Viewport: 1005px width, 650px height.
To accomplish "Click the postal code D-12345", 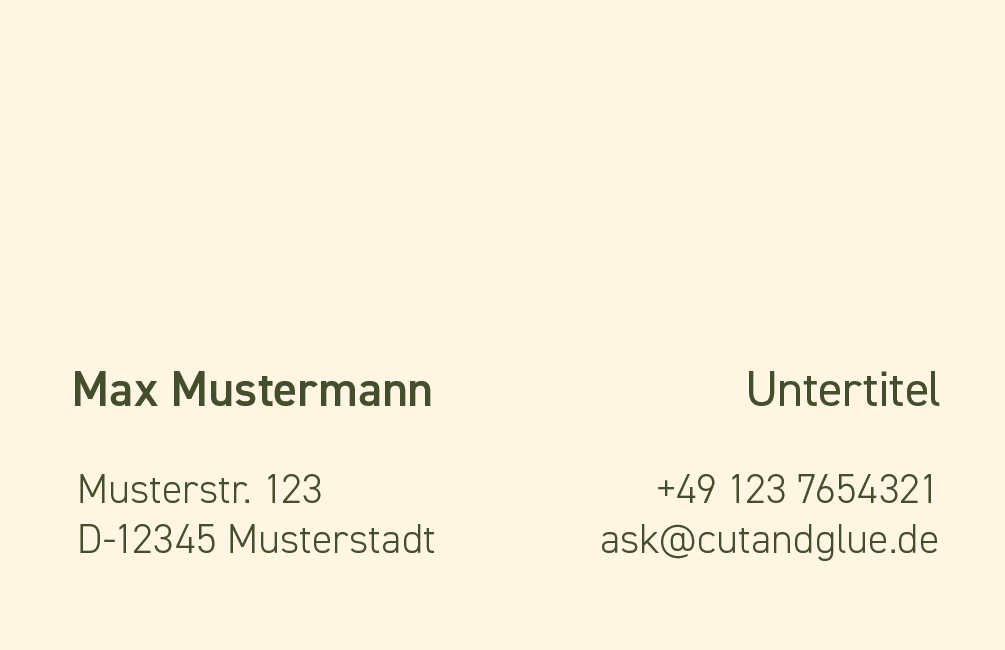I will (146, 540).
